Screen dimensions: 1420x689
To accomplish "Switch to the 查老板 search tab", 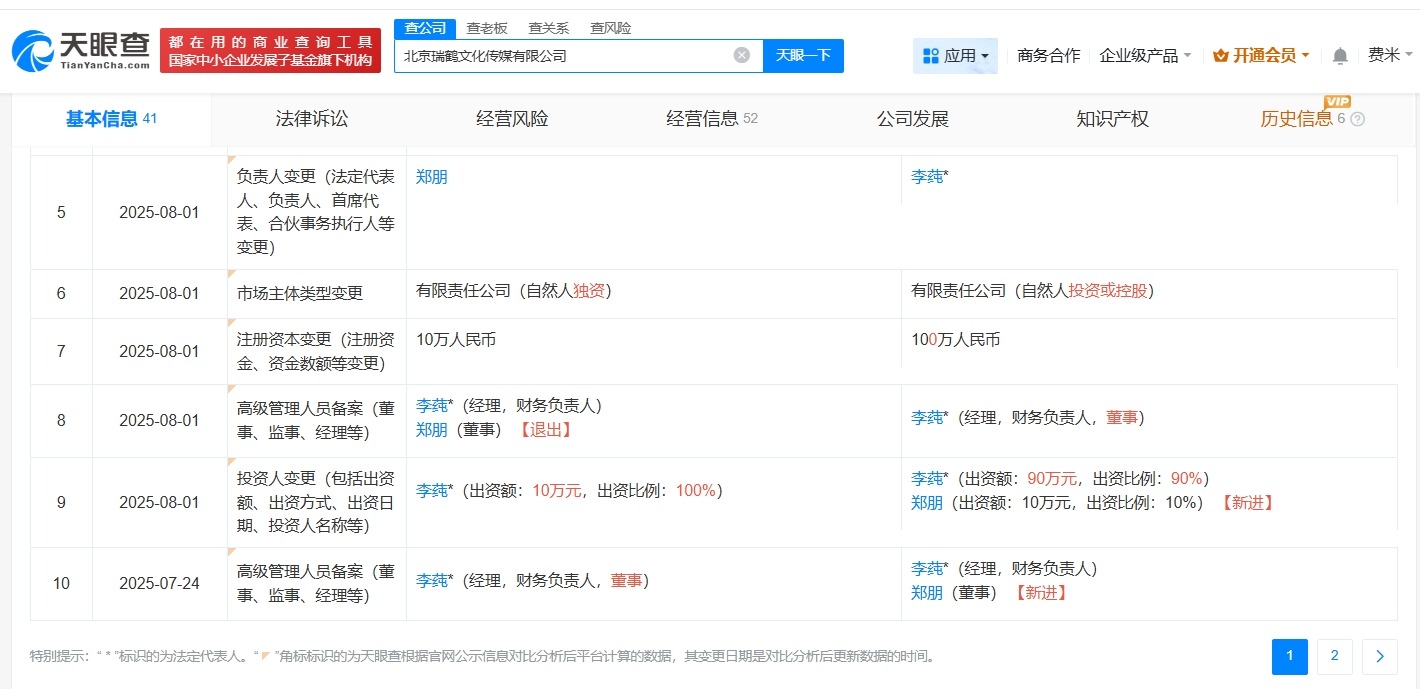I will pyautogui.click(x=486, y=27).
